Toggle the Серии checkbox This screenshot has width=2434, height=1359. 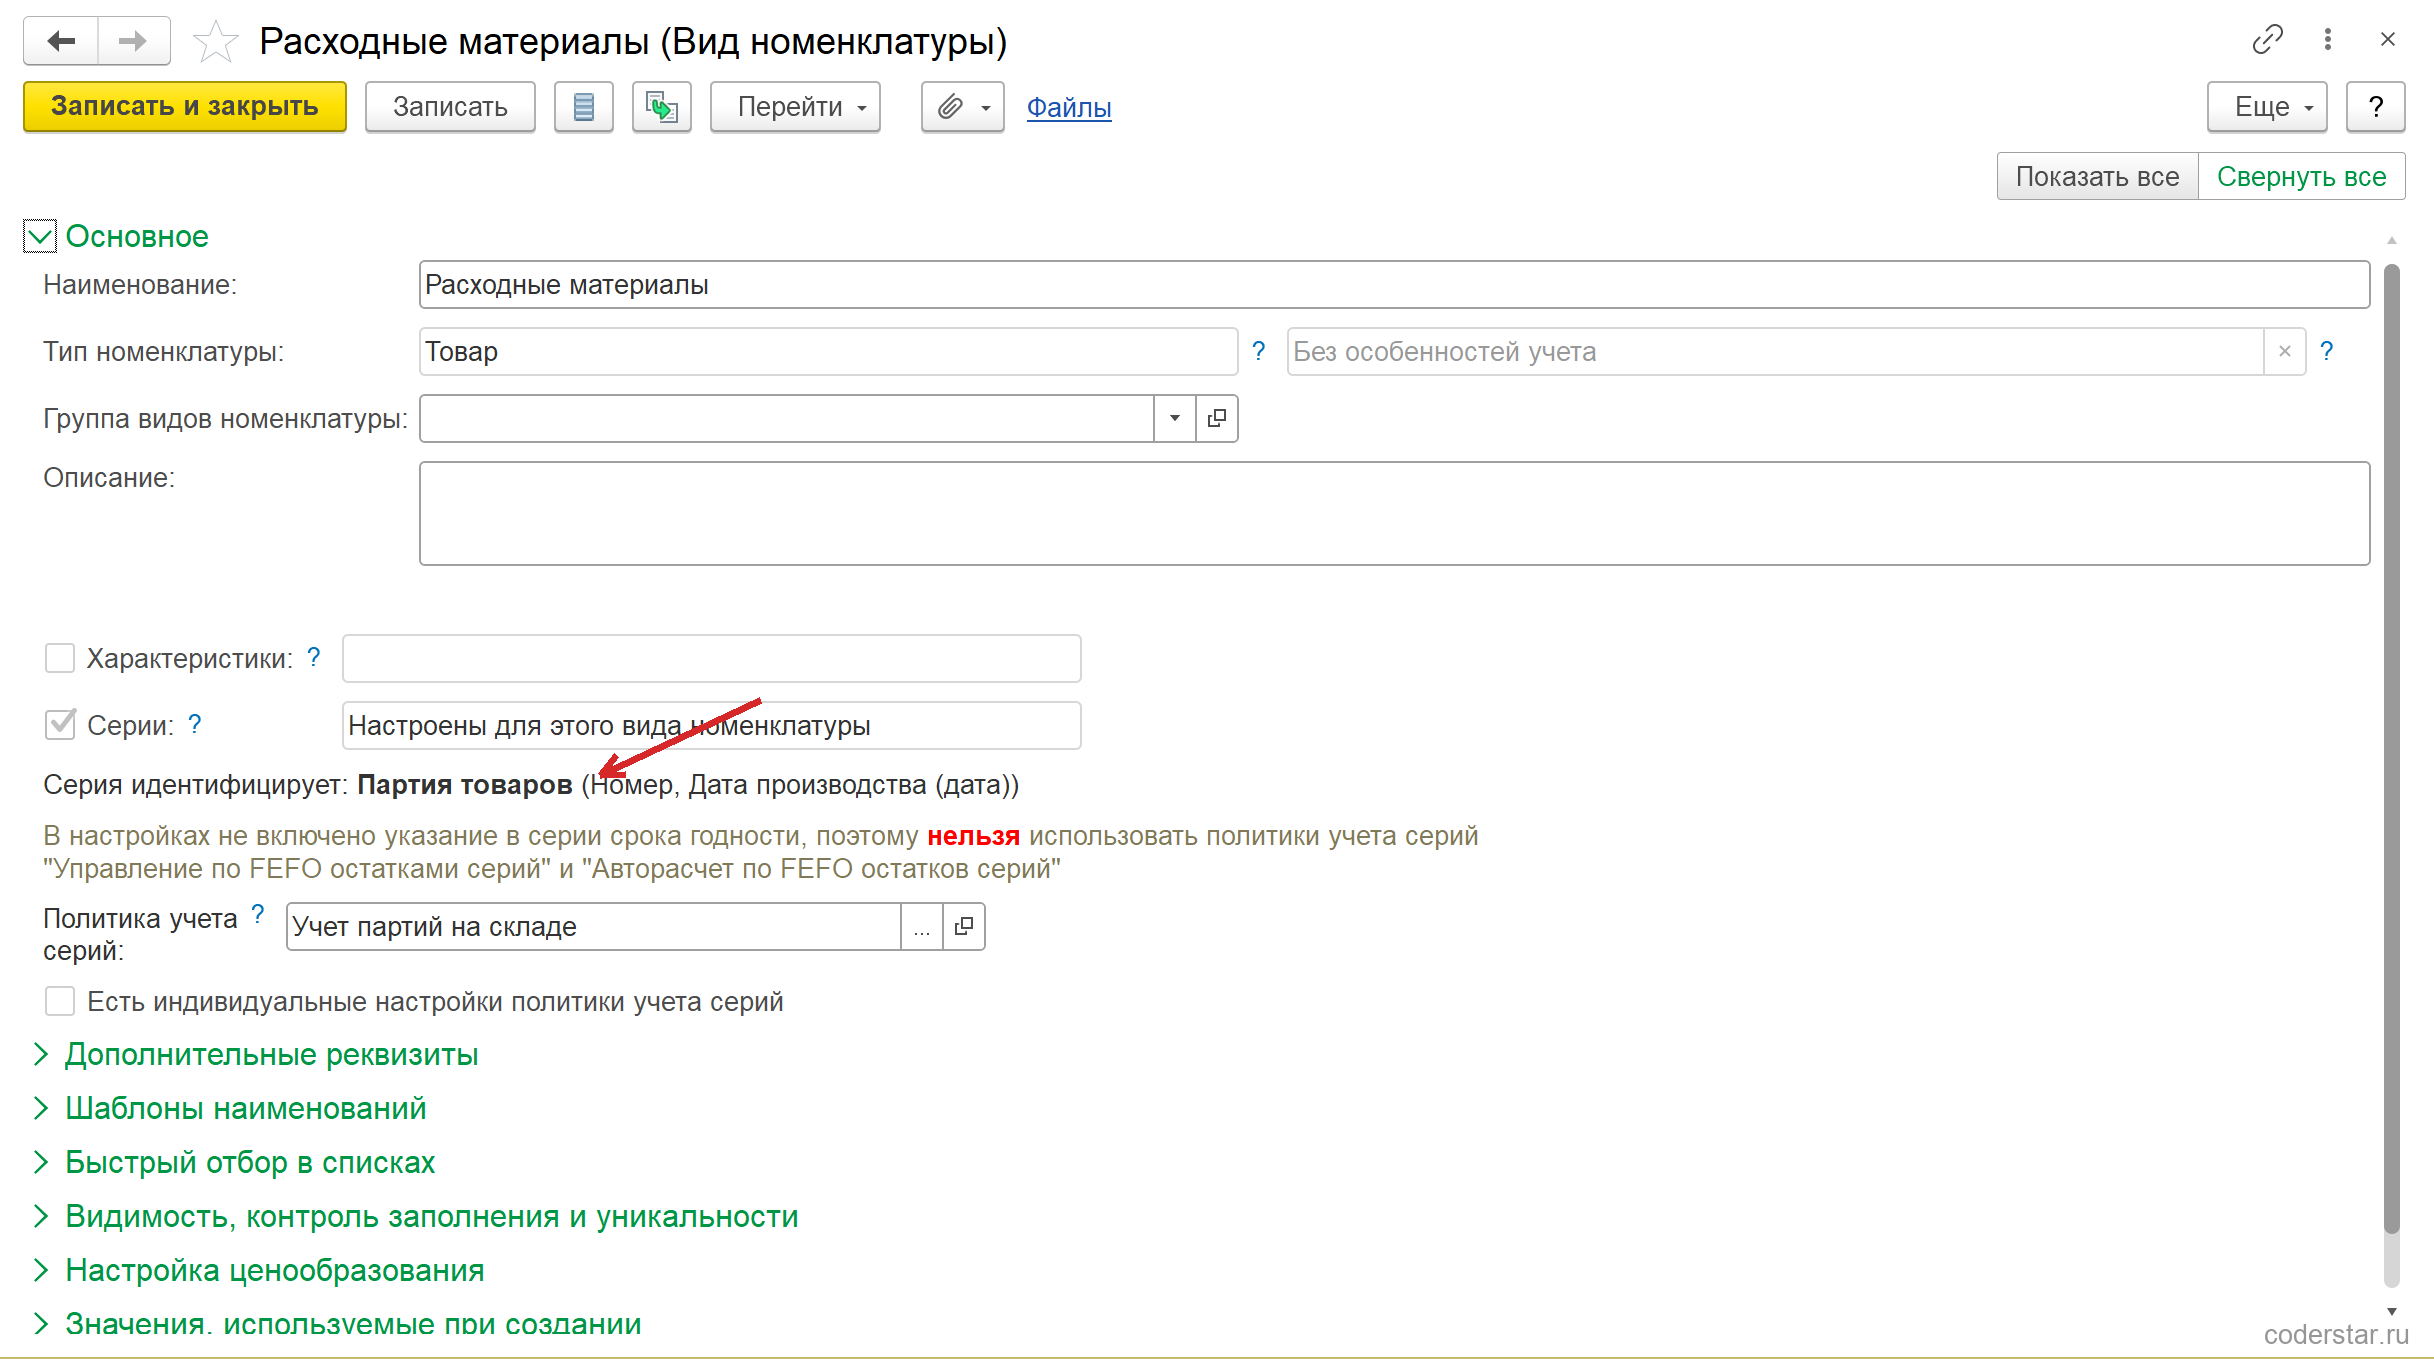60,725
